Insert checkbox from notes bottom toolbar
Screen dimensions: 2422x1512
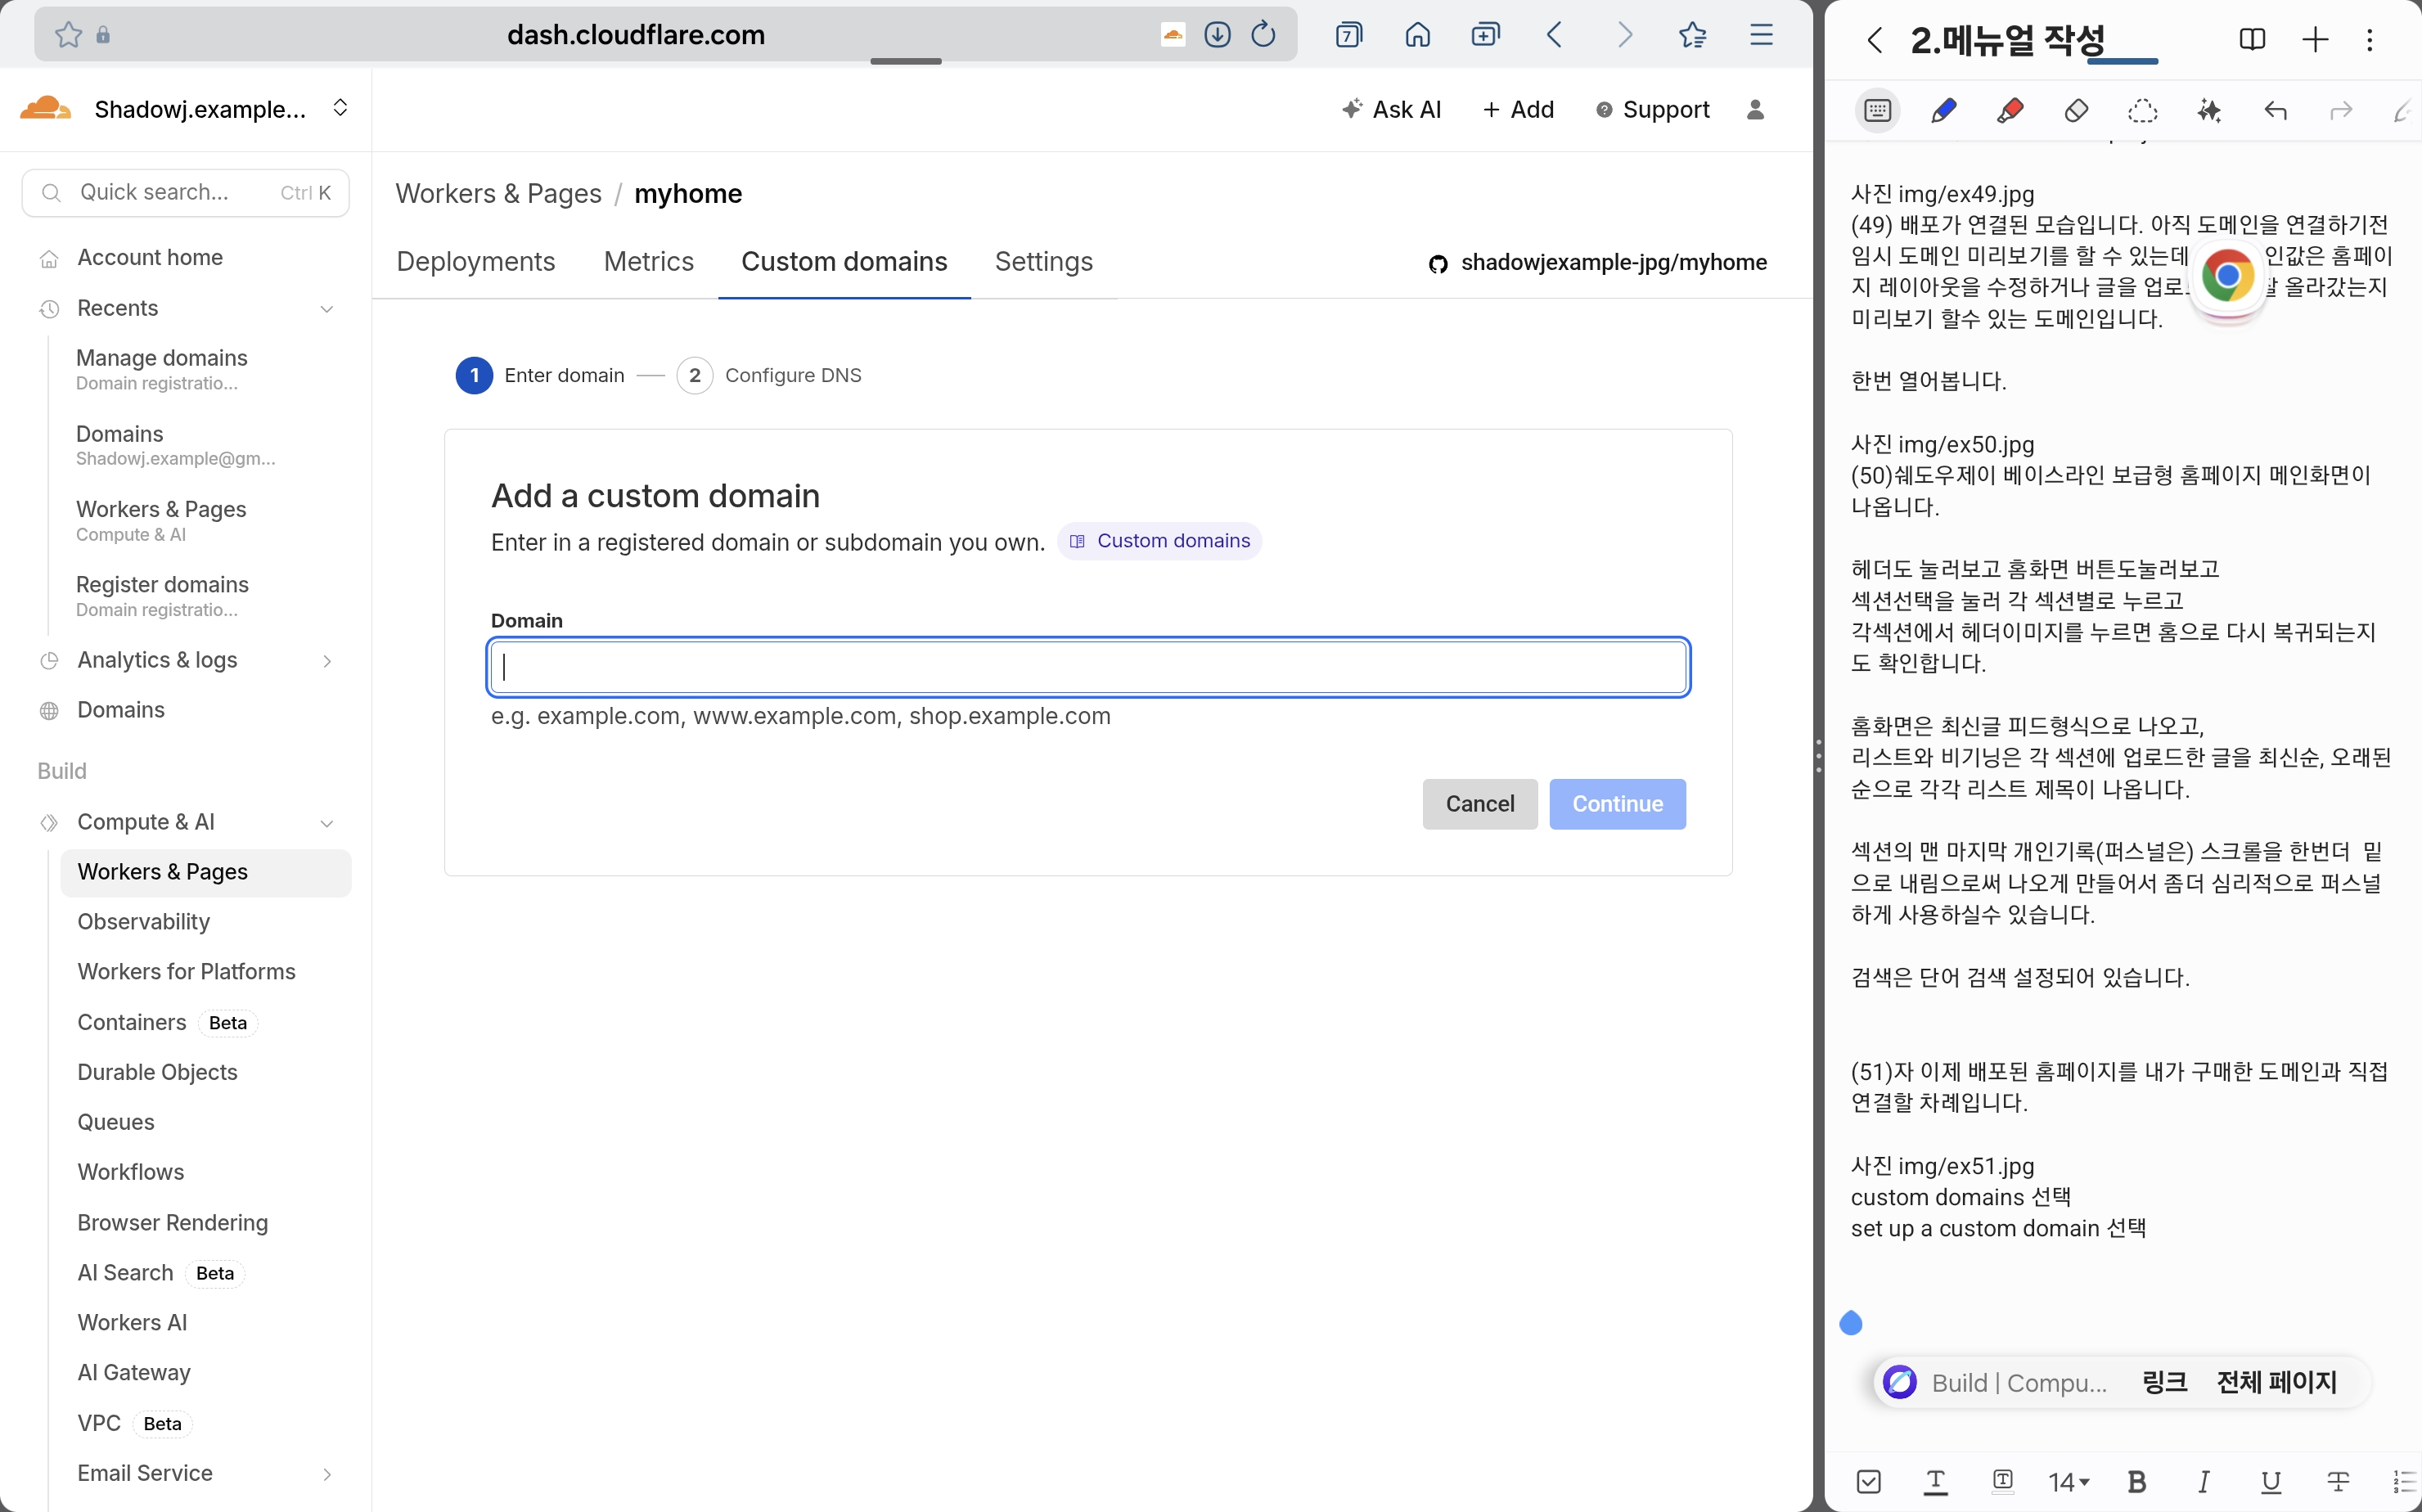click(x=1868, y=1481)
